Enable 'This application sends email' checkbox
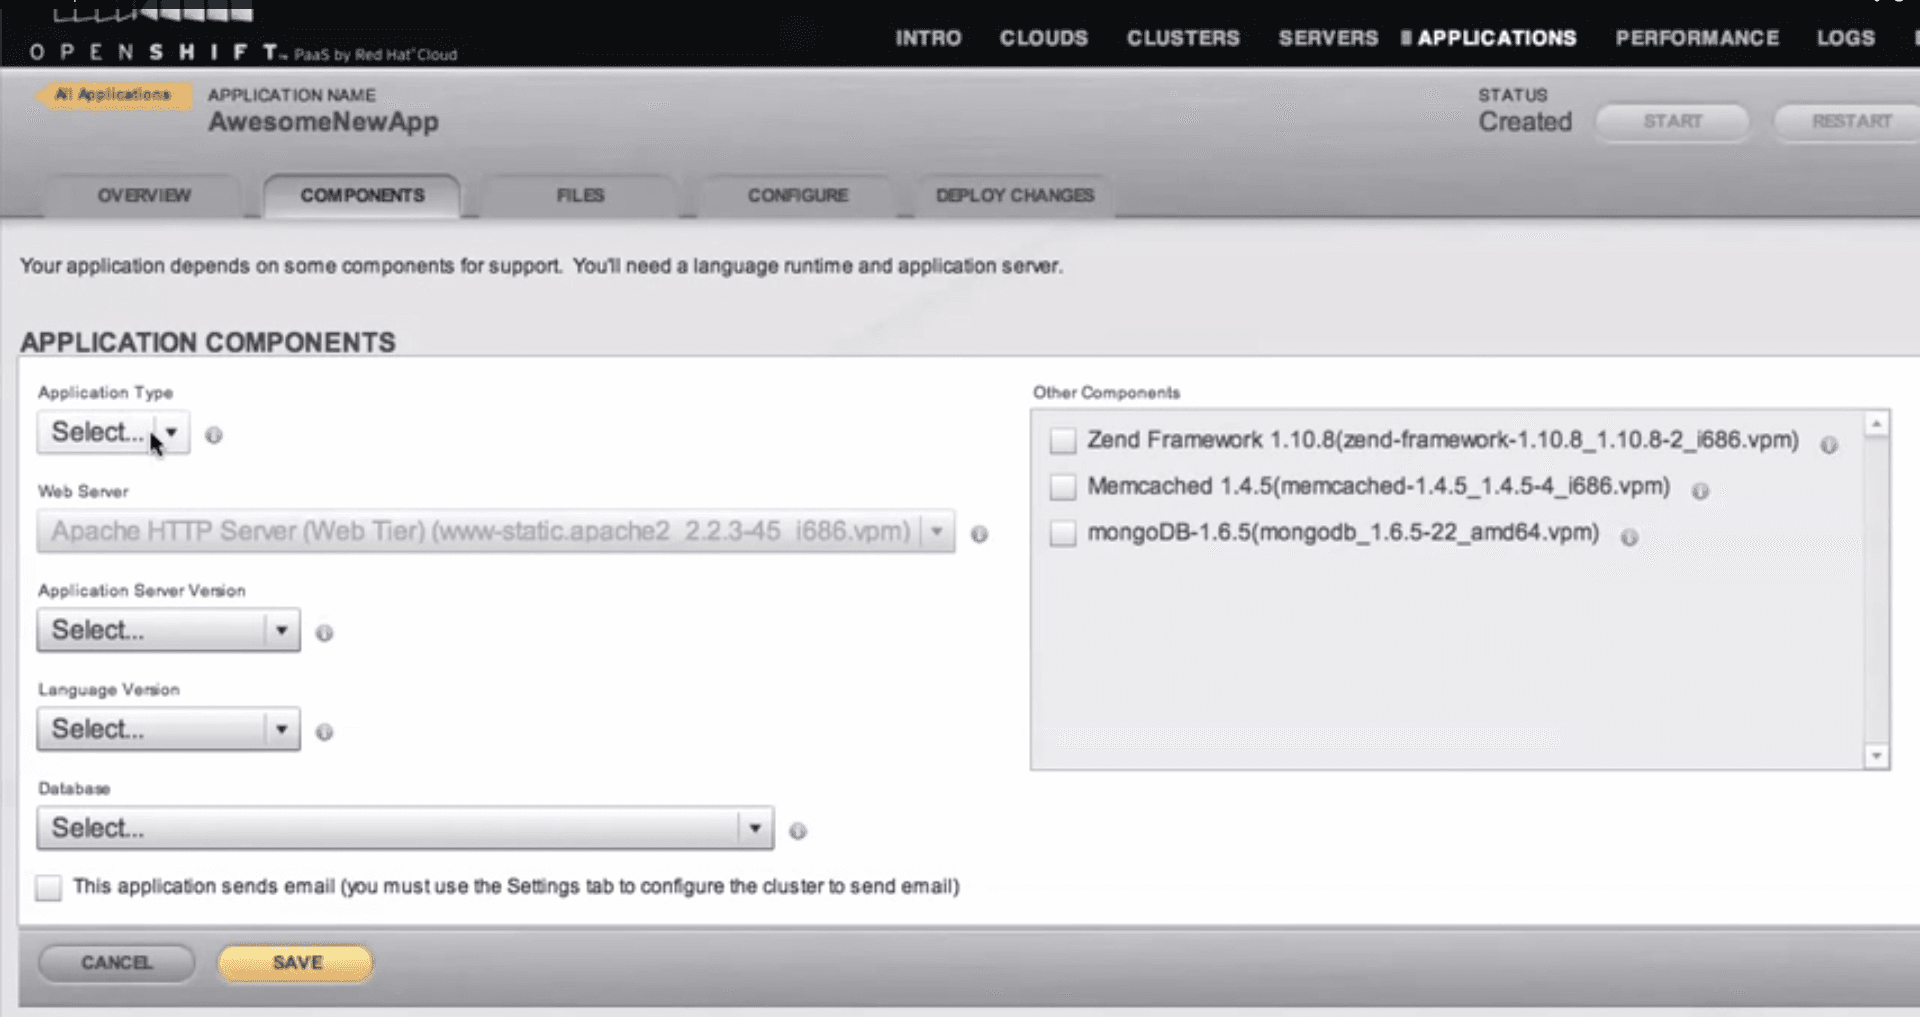This screenshot has width=1920, height=1017. click(x=48, y=887)
